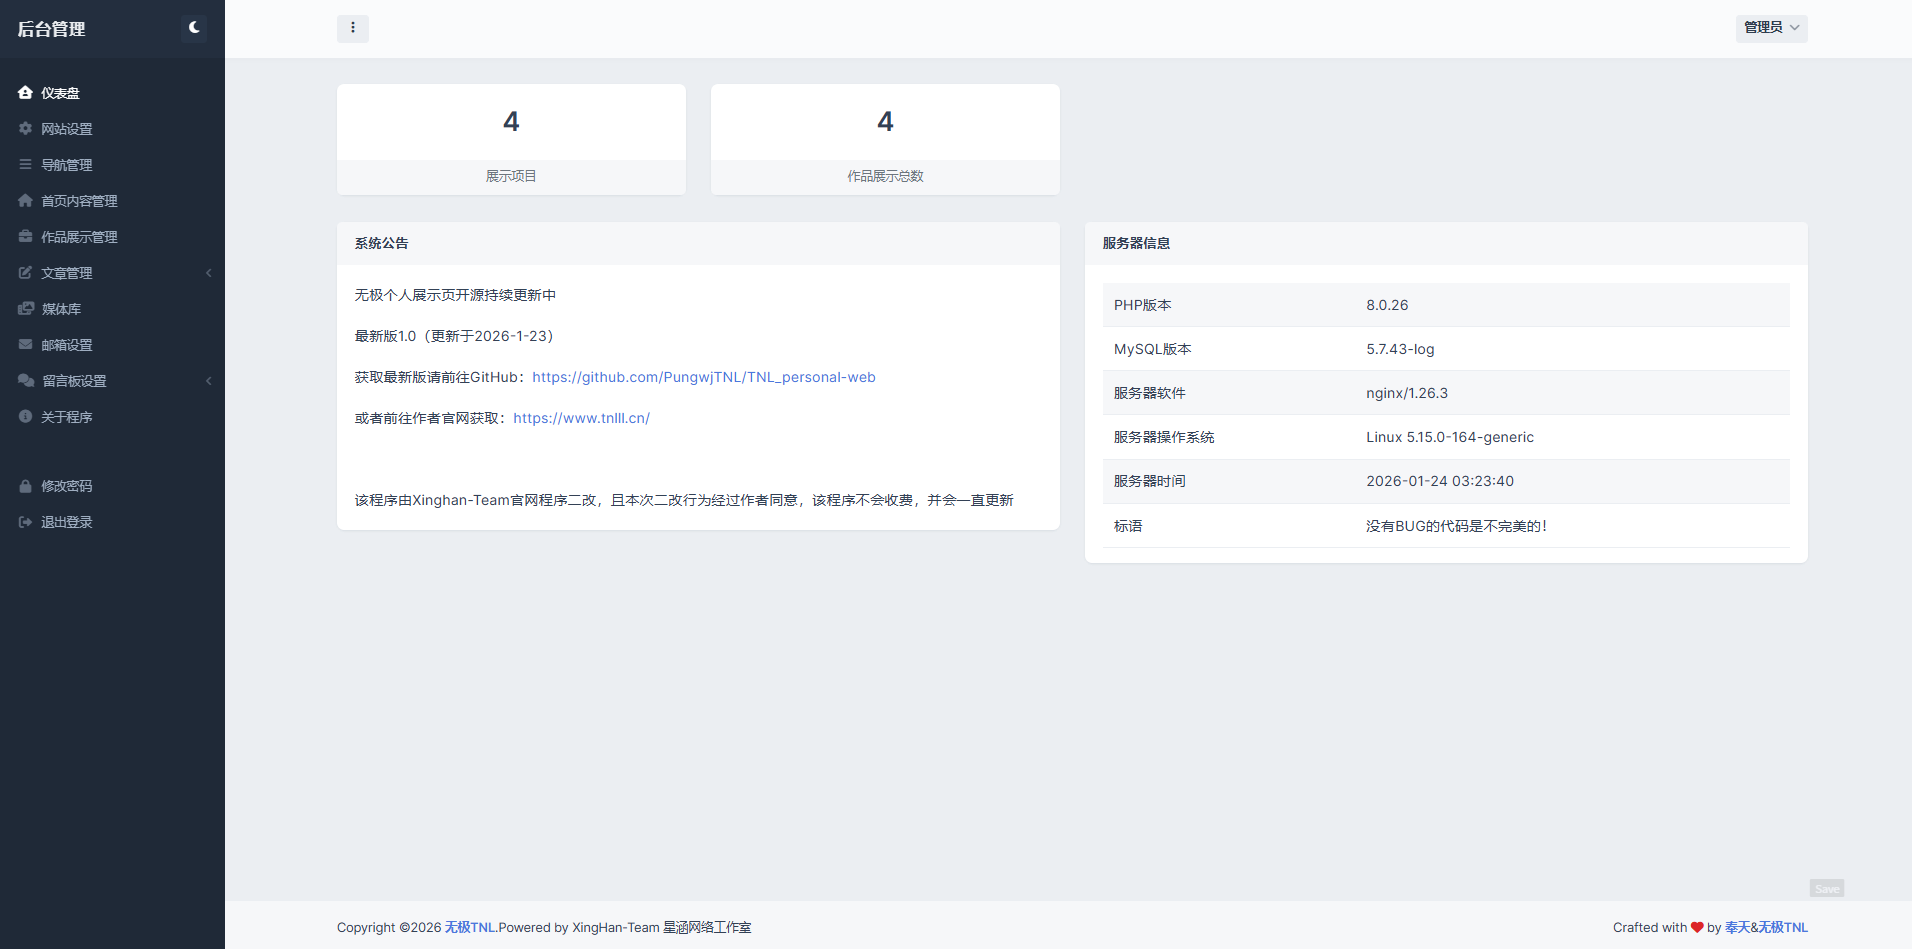Open the 导航管理 navigation manager

(69, 164)
